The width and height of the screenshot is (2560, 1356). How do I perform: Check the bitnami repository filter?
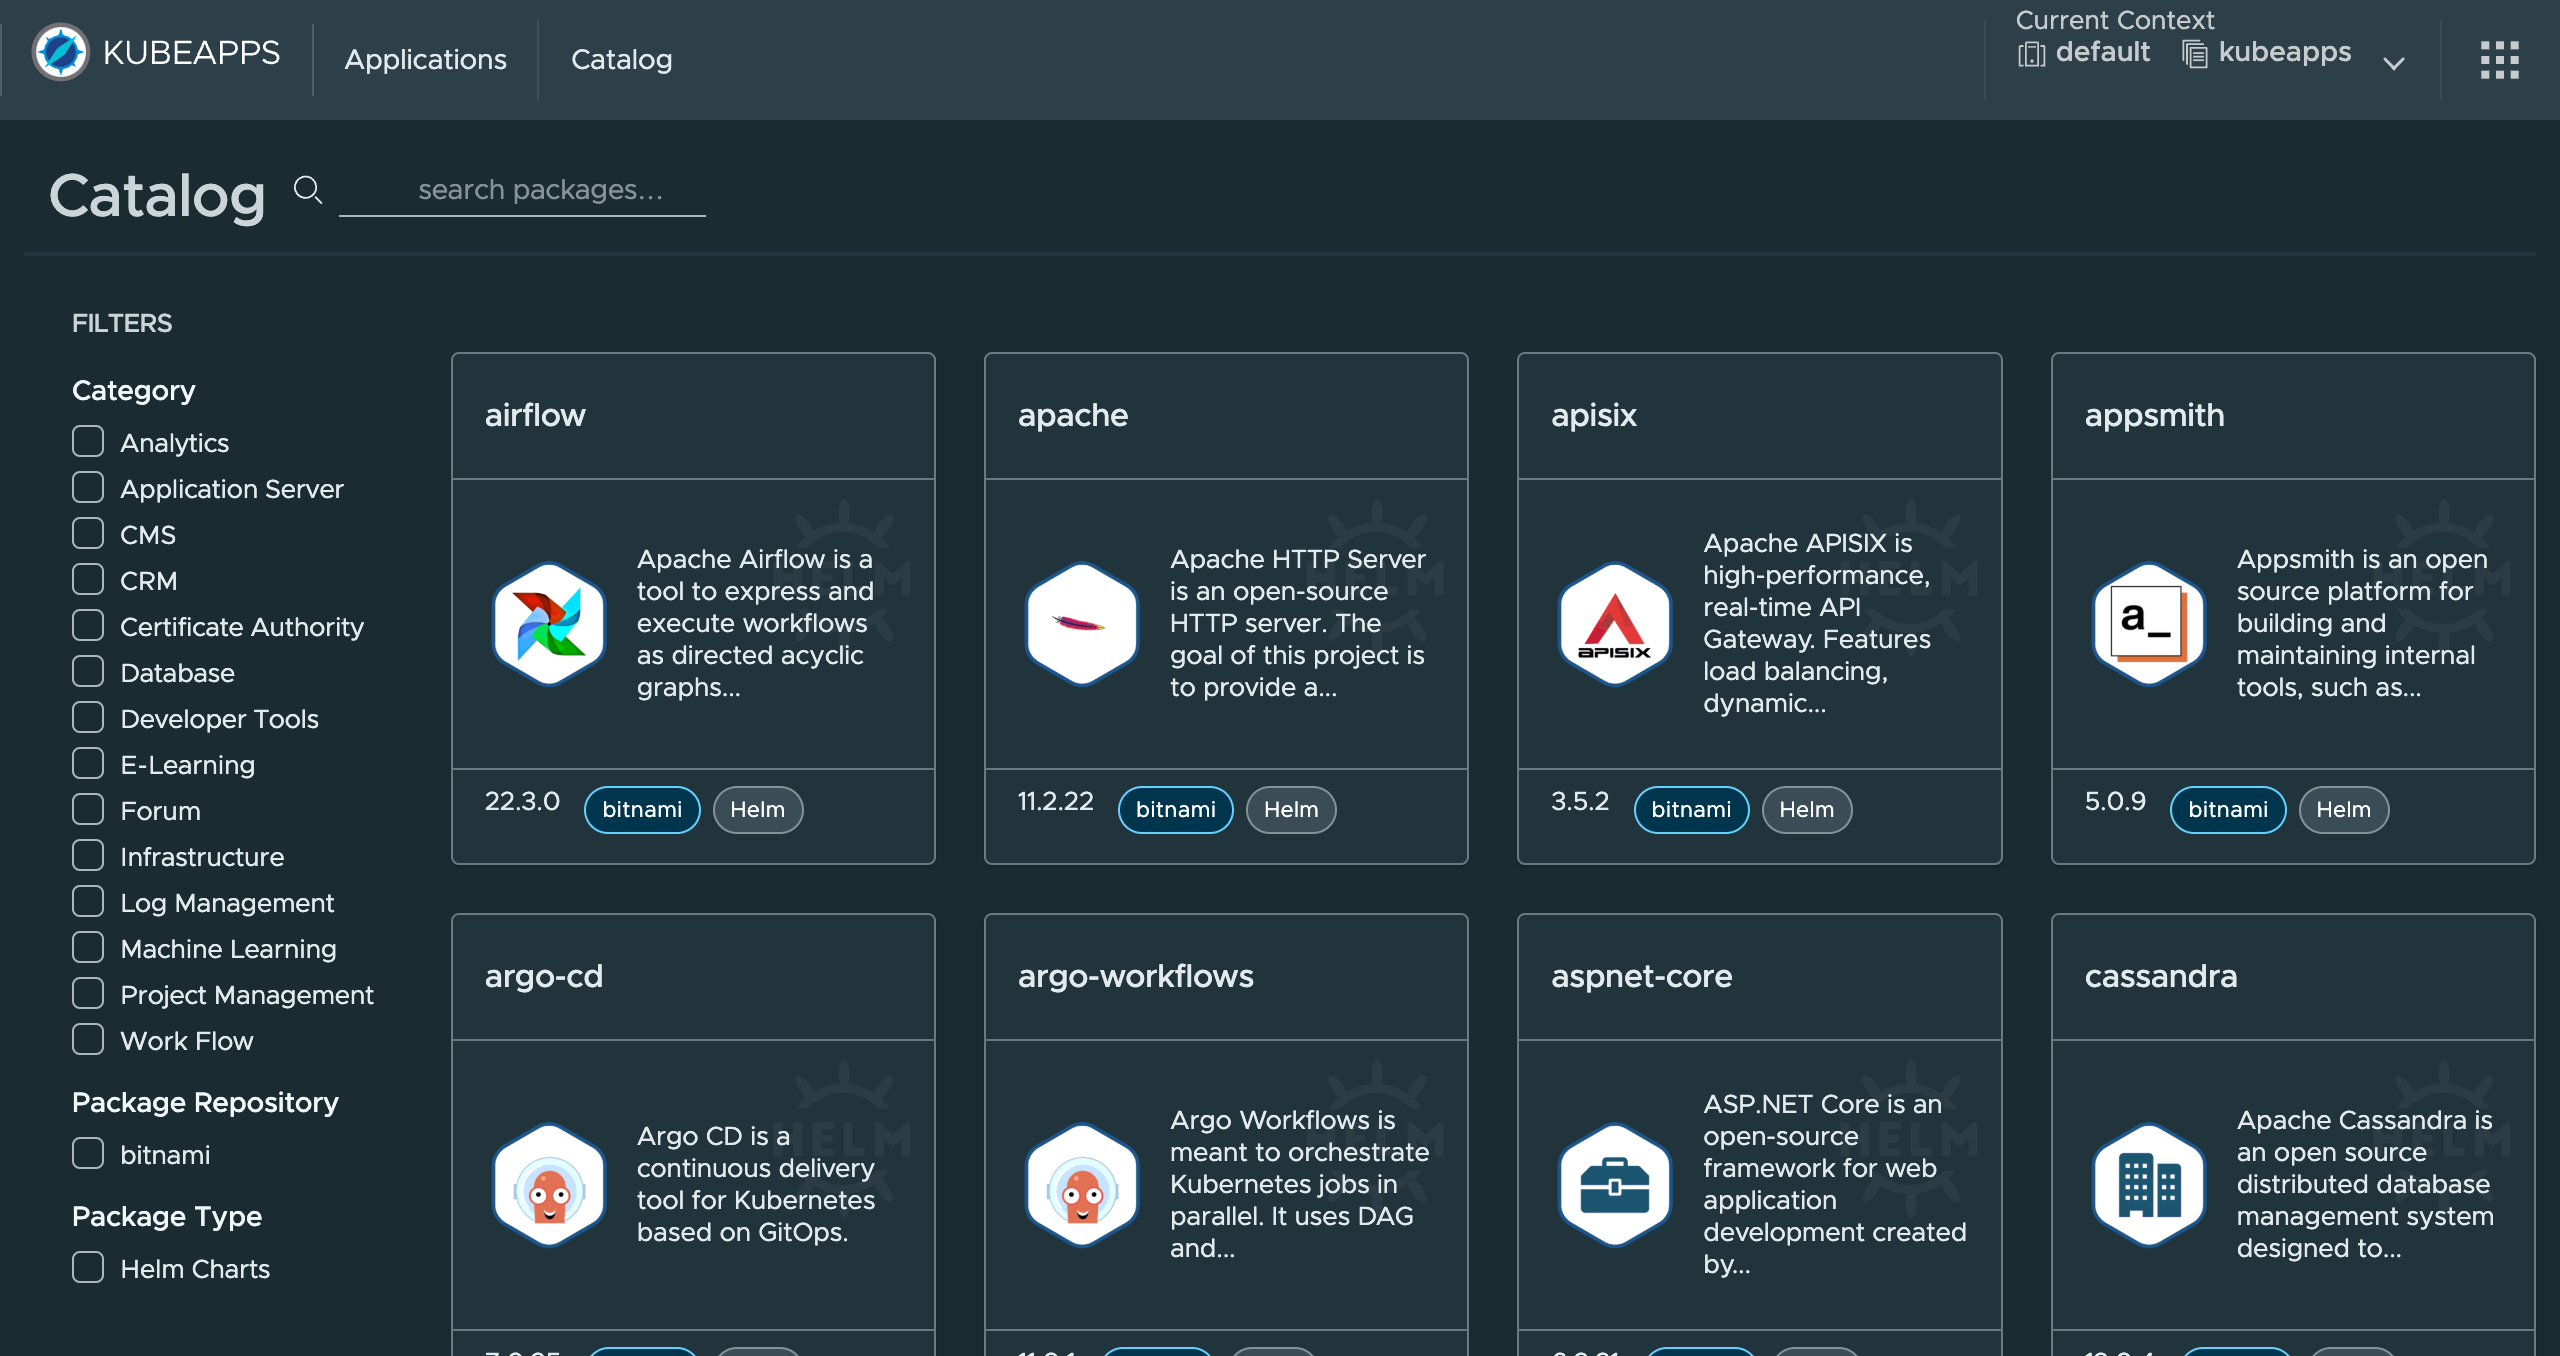[88, 1153]
